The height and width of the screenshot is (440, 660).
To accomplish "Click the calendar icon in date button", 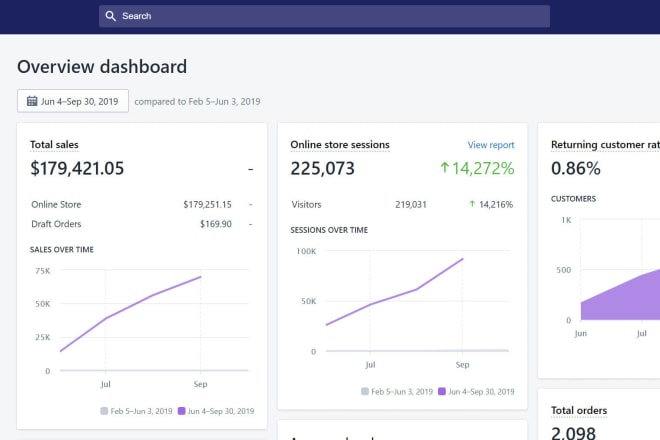I will coord(32,101).
